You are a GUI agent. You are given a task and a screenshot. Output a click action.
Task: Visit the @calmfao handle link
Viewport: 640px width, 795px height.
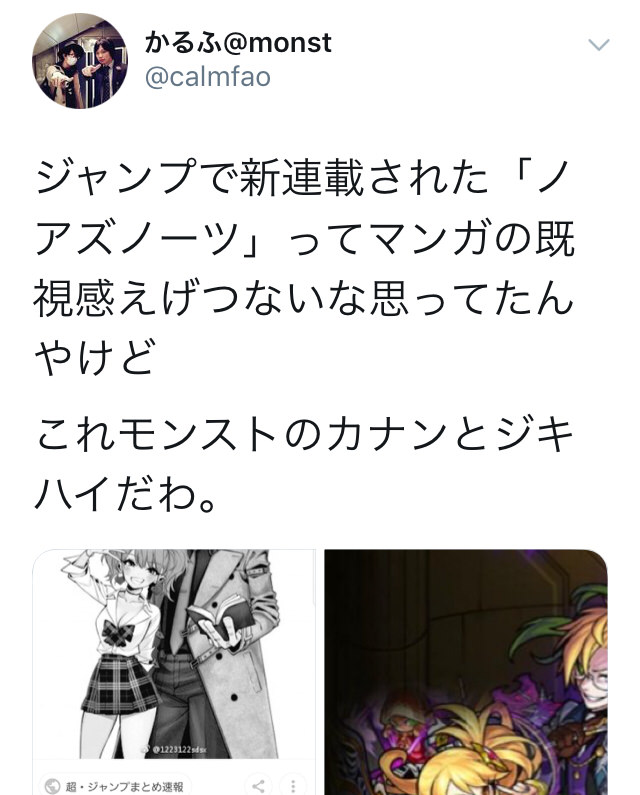208,78
